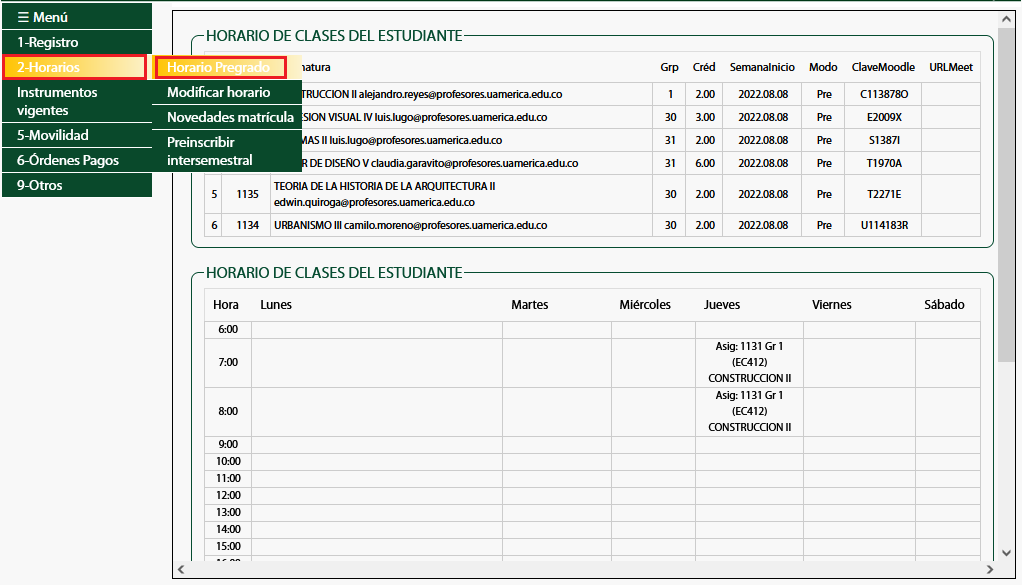The image size is (1022, 585).
Task: Click the horizontal scrollbar left arrow
Action: click(181, 569)
